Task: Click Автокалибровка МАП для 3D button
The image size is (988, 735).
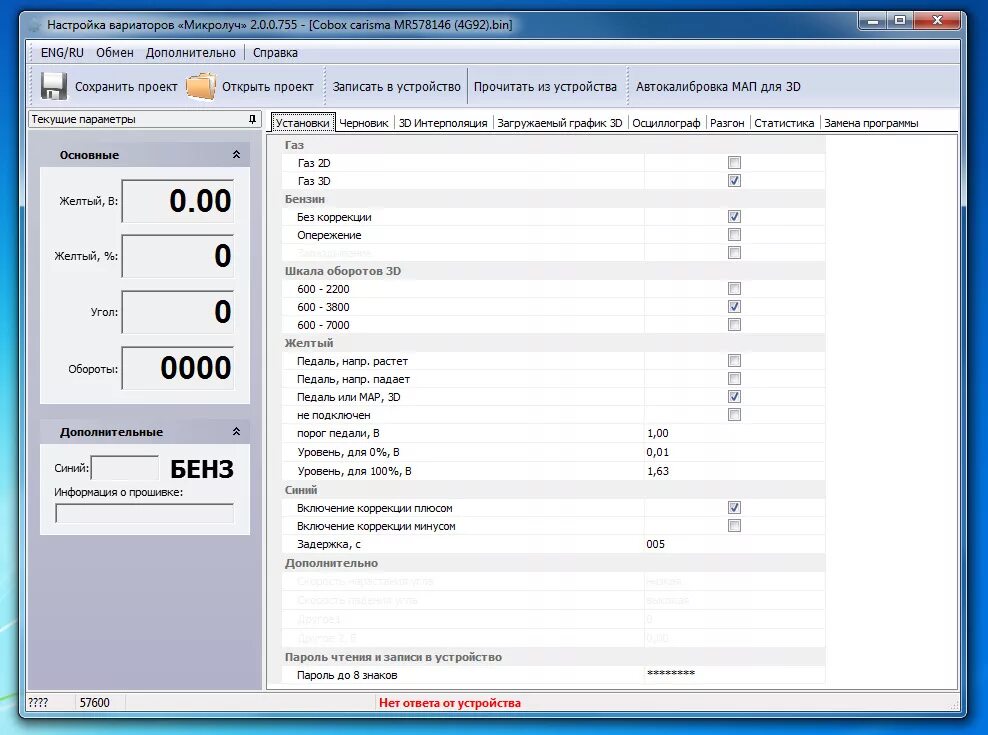Action: [718, 86]
